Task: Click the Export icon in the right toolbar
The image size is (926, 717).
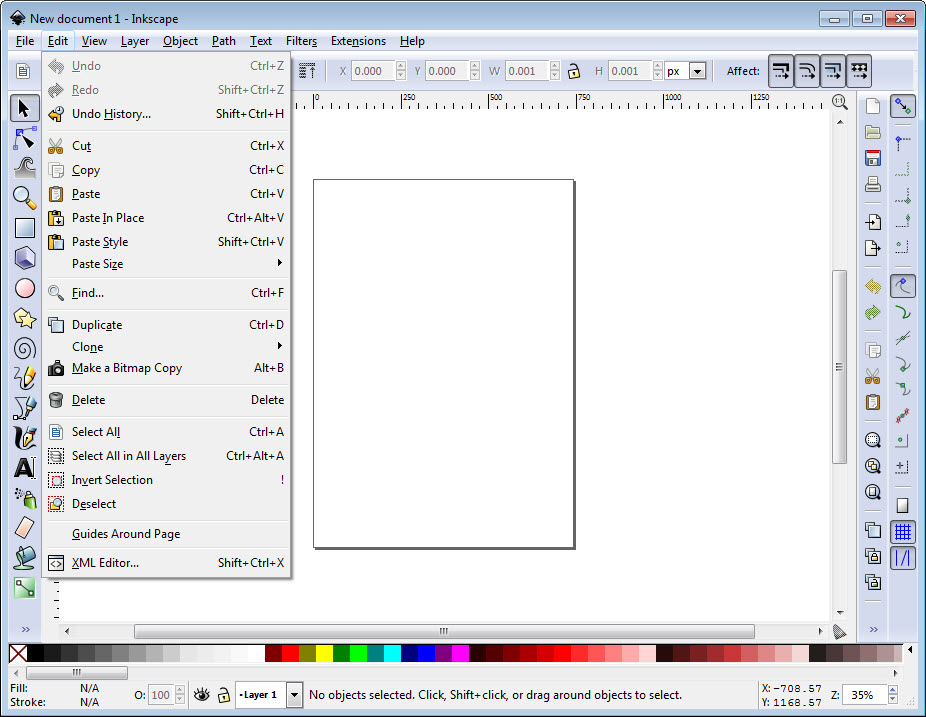Action: (x=872, y=248)
